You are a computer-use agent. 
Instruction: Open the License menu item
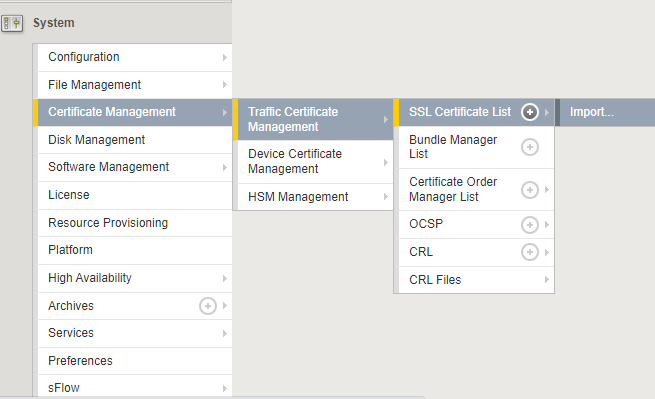(x=135, y=195)
